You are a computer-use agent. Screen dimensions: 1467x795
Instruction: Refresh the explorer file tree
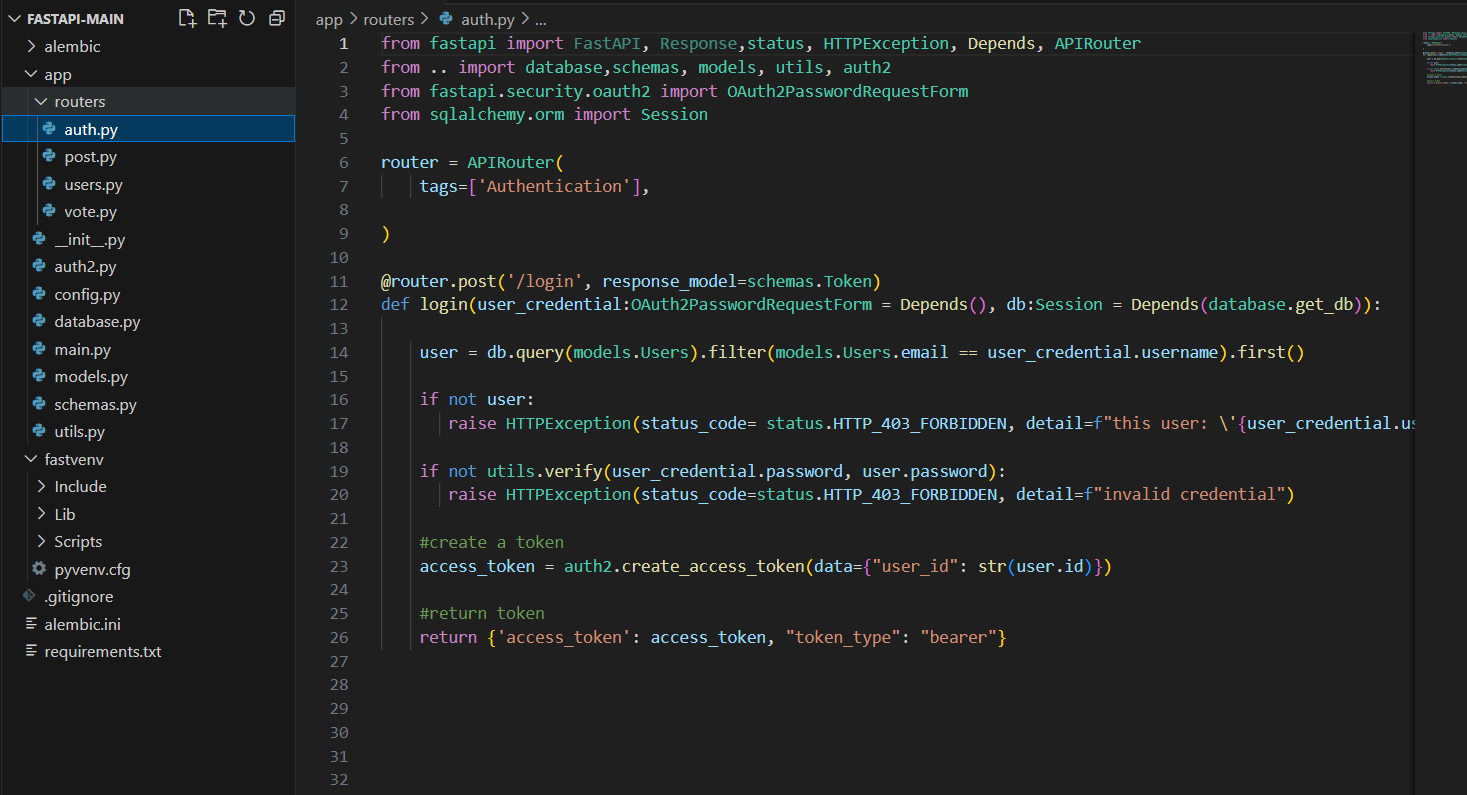(x=247, y=17)
